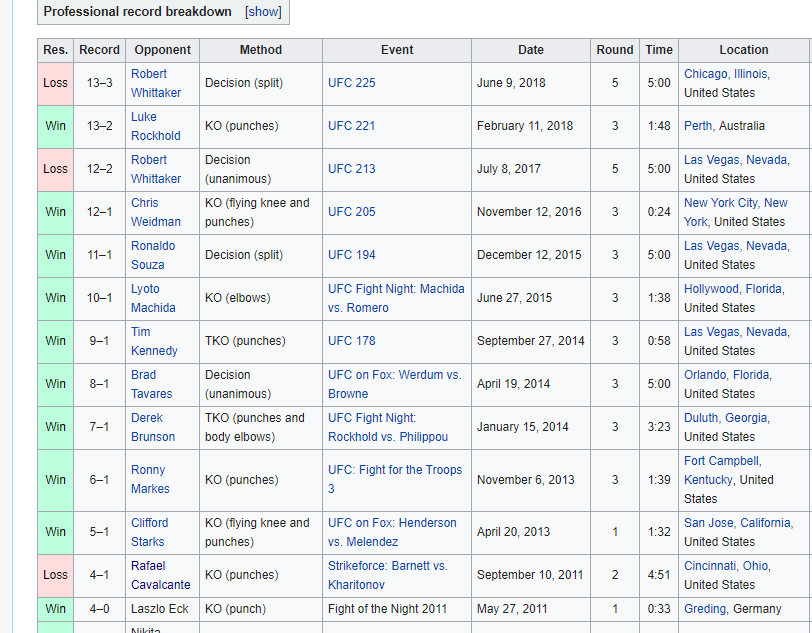
Task: Open the California location link
Action: pyautogui.click(x=765, y=523)
